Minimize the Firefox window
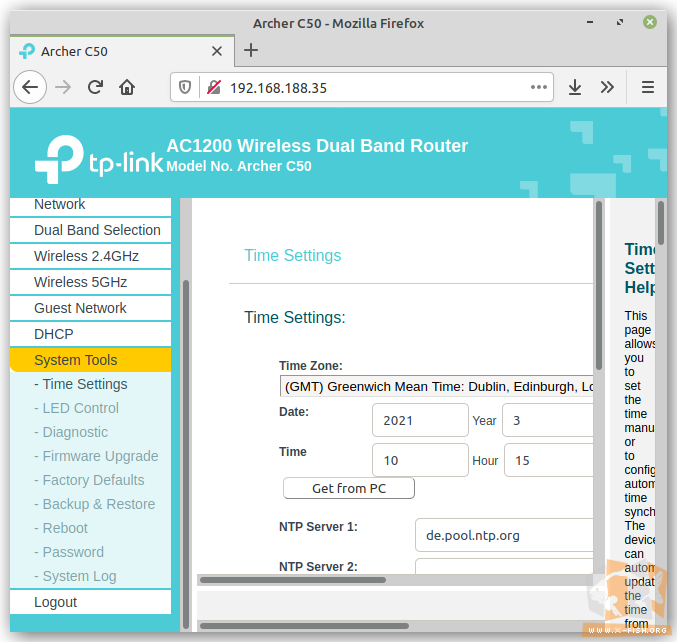The height and width of the screenshot is (642, 677). coord(590,22)
